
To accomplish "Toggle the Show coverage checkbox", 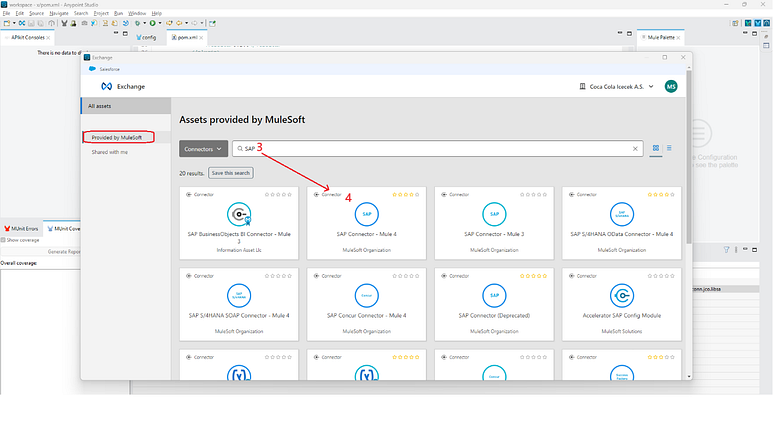I will coord(3,240).
